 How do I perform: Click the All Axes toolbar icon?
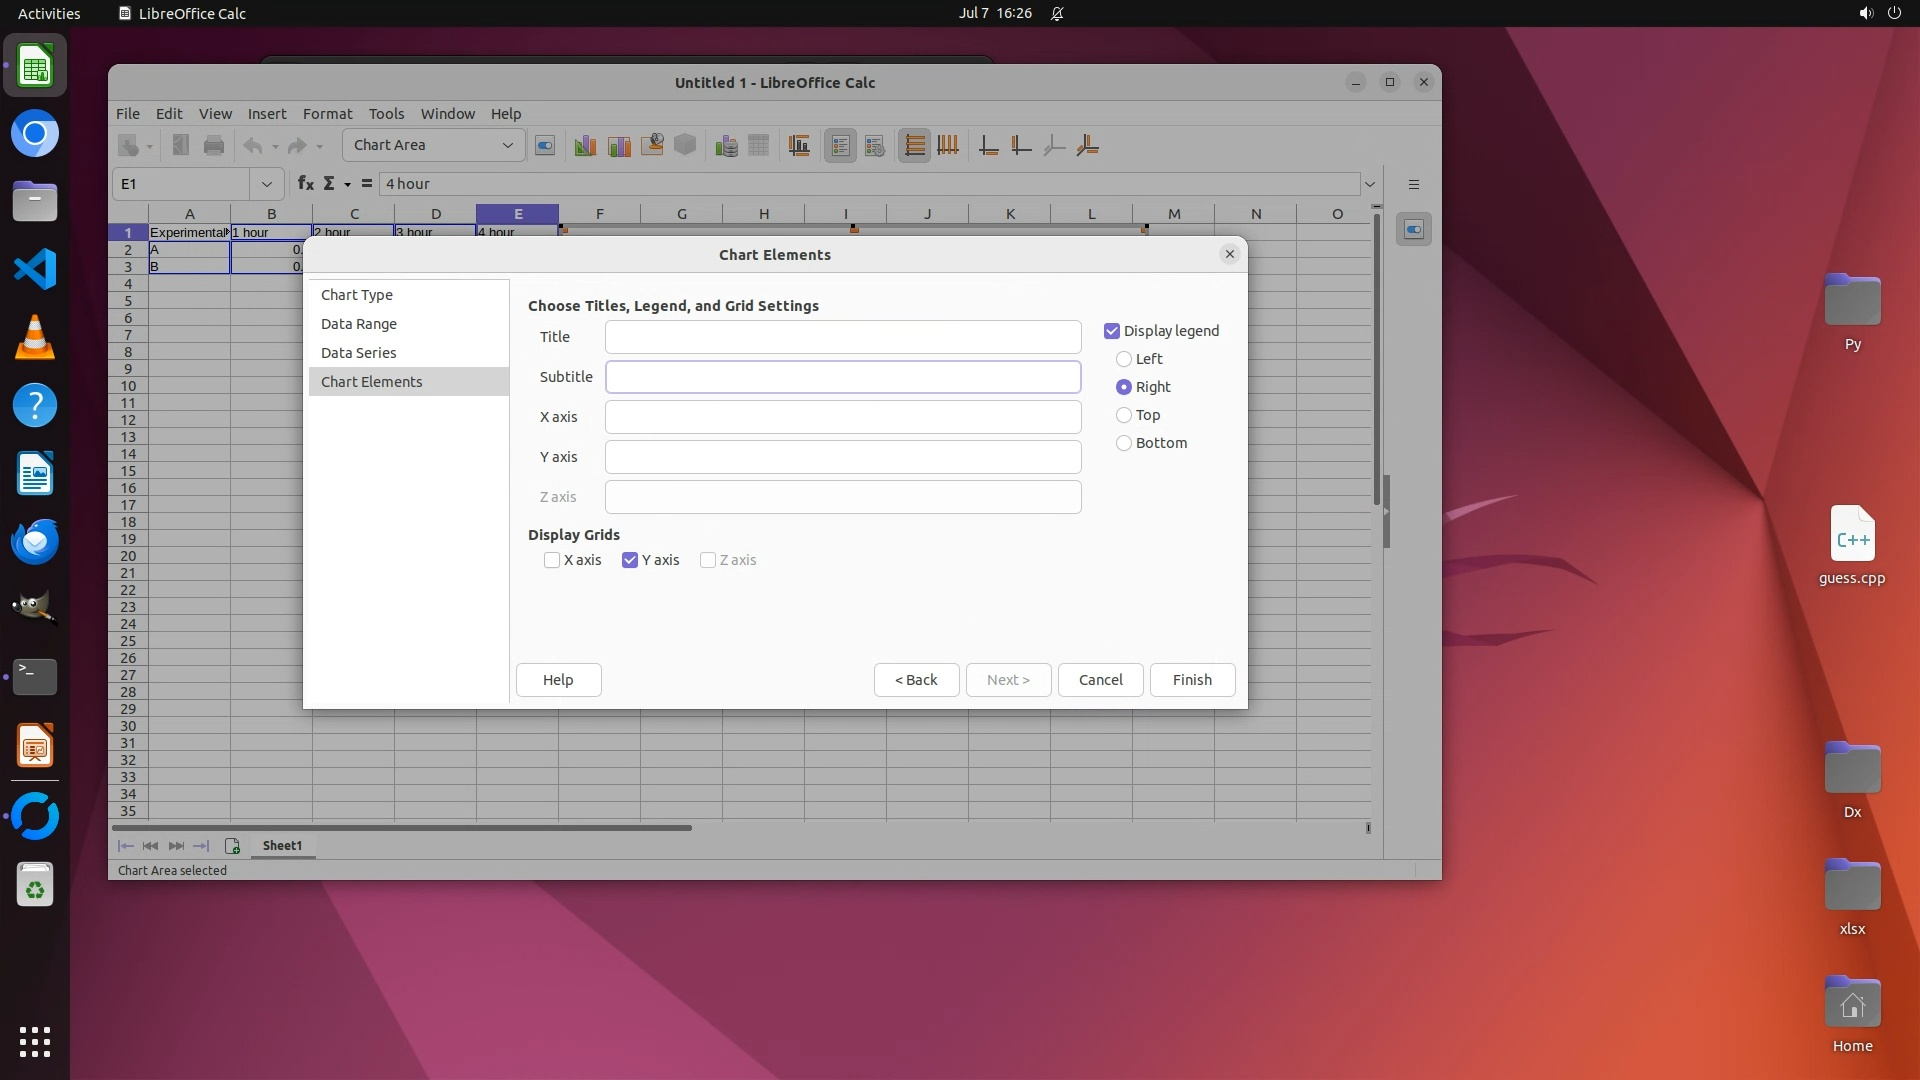pyautogui.click(x=1088, y=146)
